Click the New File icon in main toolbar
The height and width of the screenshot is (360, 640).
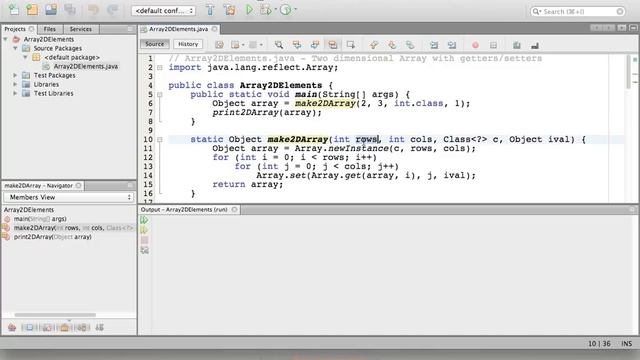pyautogui.click(x=13, y=9)
